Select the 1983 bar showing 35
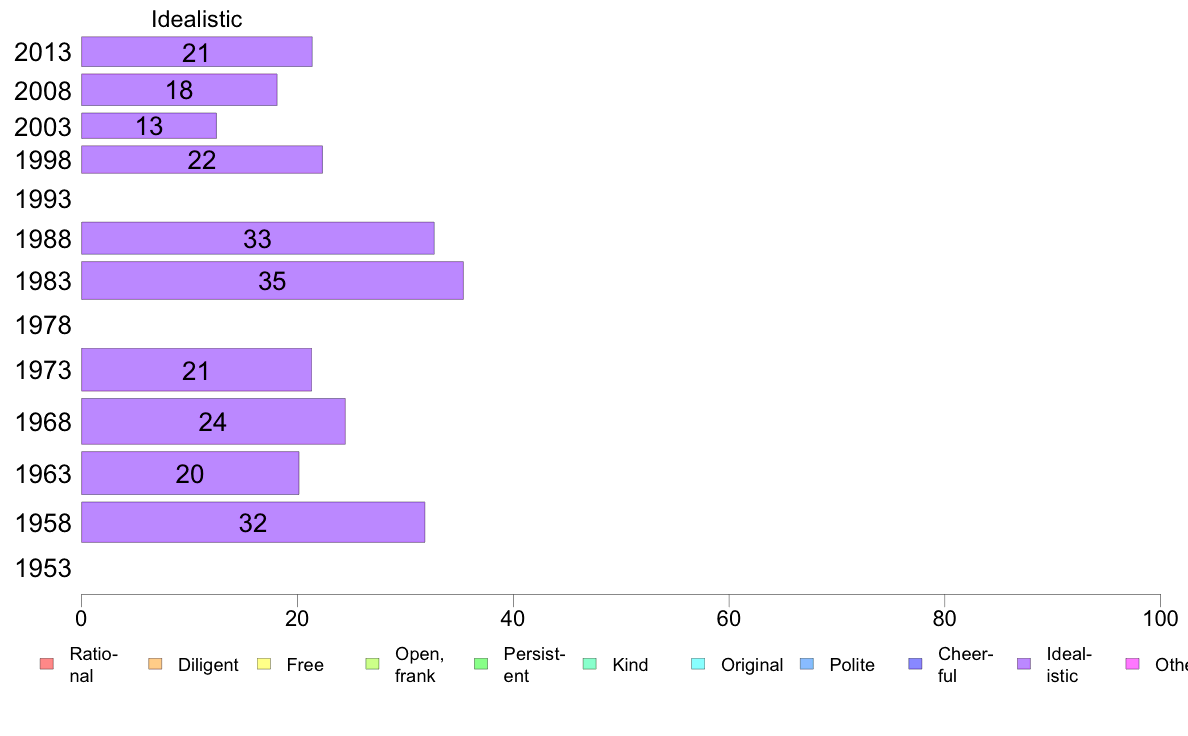This screenshot has height=736, width=1188. [x=273, y=280]
